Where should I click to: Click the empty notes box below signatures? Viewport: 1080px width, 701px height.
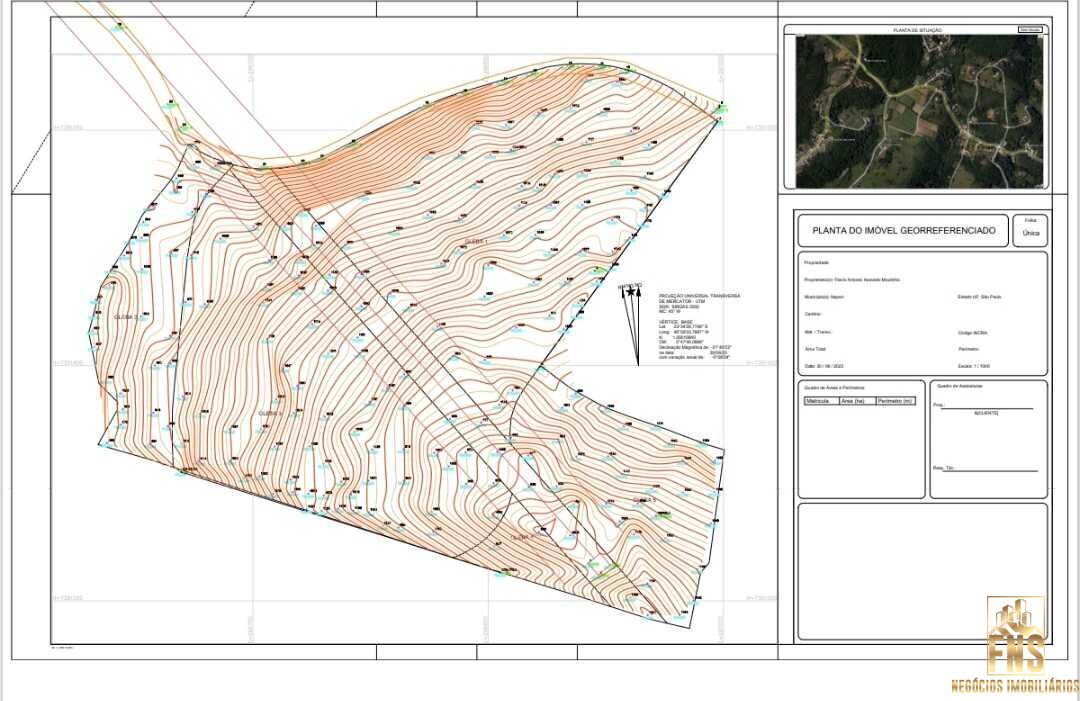[x=921, y=570]
